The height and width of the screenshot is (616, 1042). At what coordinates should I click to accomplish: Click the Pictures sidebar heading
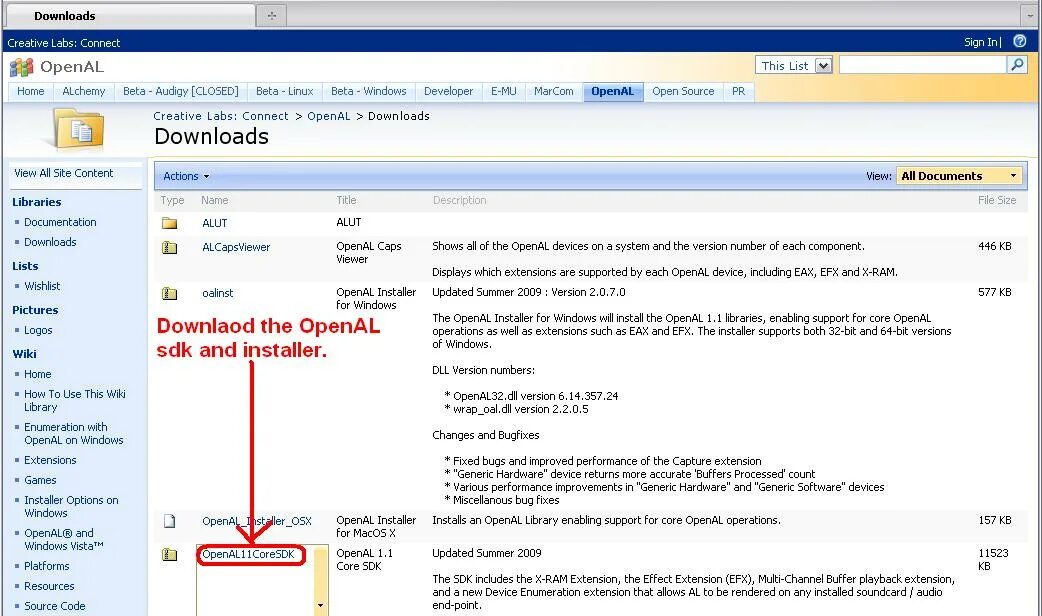tap(35, 310)
